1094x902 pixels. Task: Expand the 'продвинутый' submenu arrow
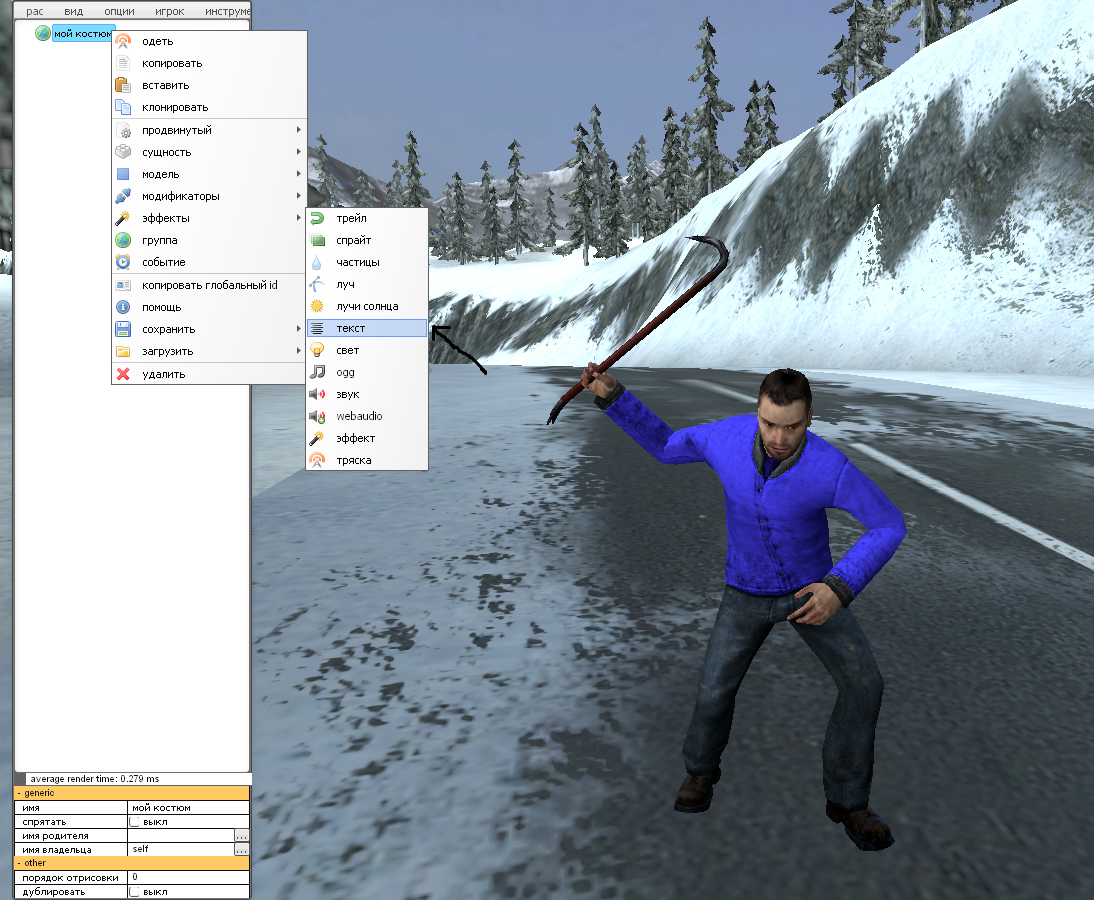[x=299, y=130]
